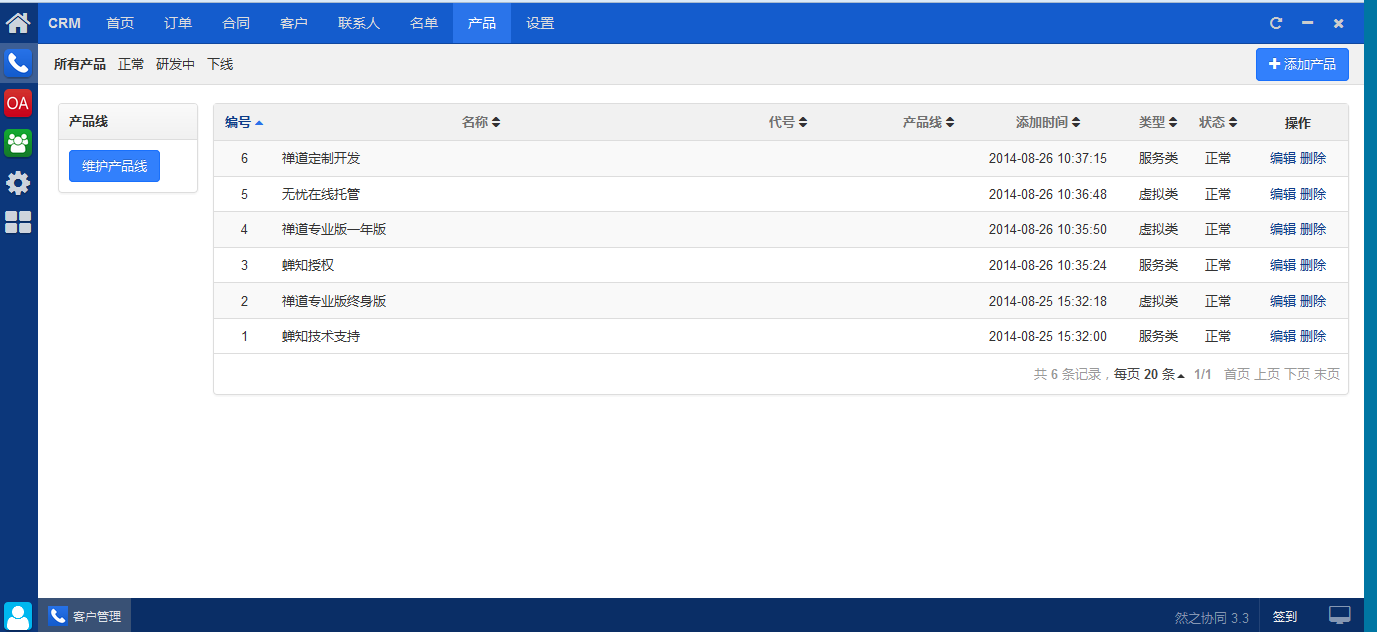Show desktop monitor icon at bottom right
The height and width of the screenshot is (632, 1377).
pos(1340,615)
